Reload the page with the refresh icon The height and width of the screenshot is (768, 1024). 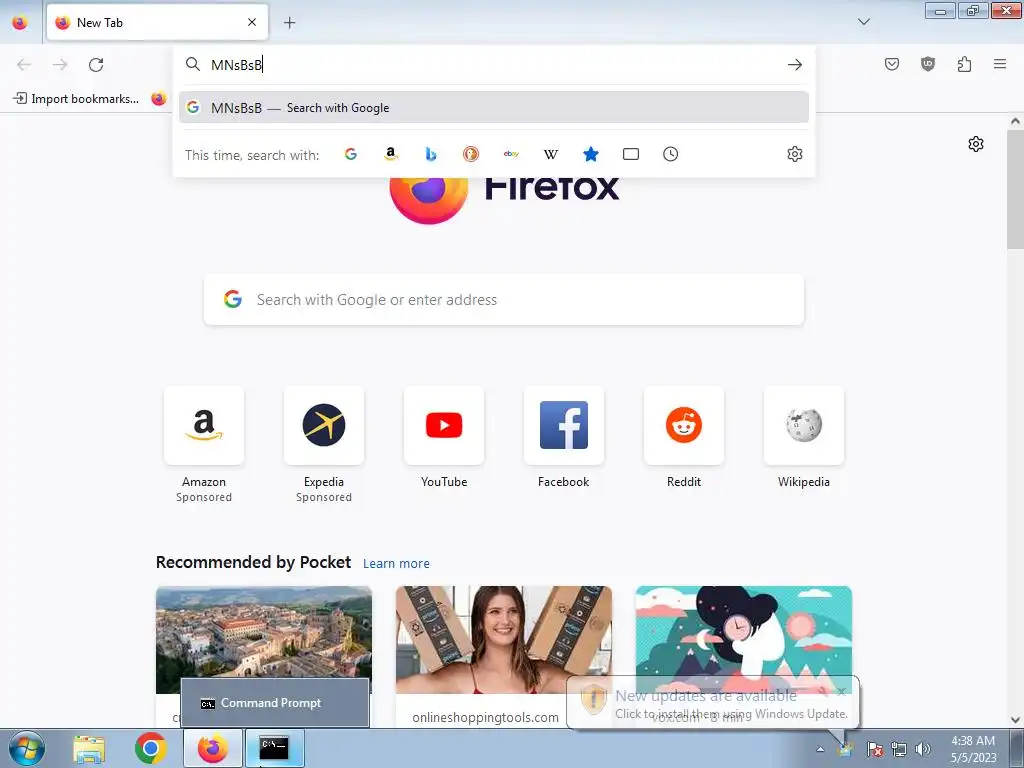tap(96, 65)
